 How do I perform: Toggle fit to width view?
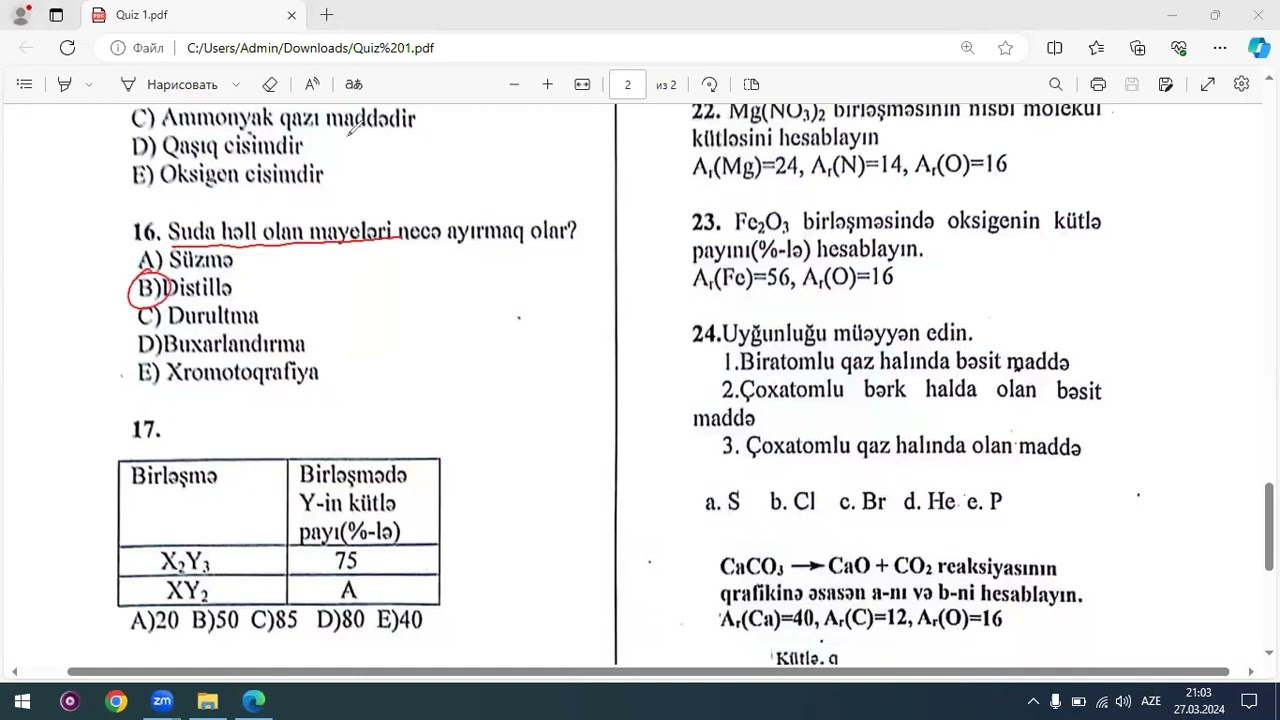pyautogui.click(x=582, y=85)
